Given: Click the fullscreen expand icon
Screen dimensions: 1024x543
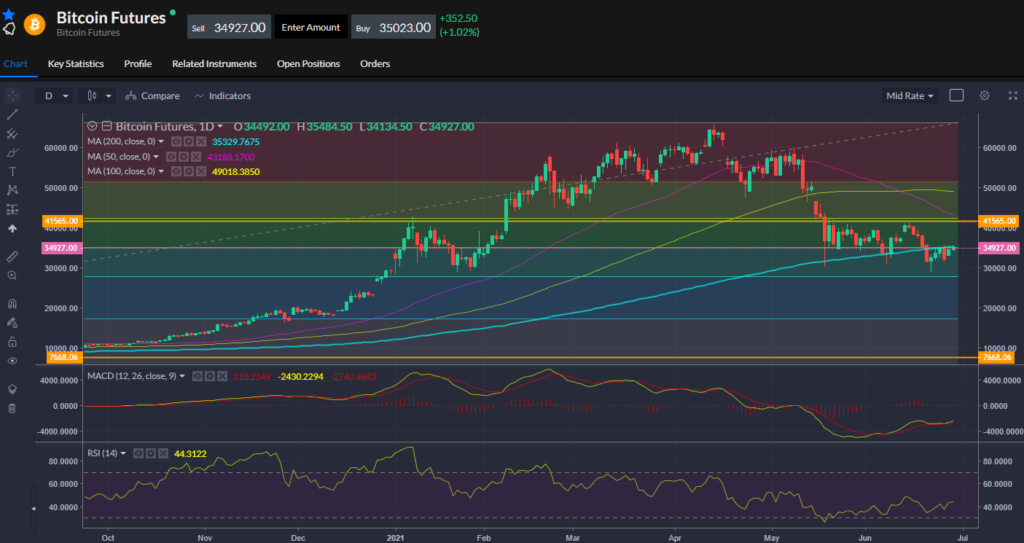Looking at the screenshot, I should (x=1013, y=95).
